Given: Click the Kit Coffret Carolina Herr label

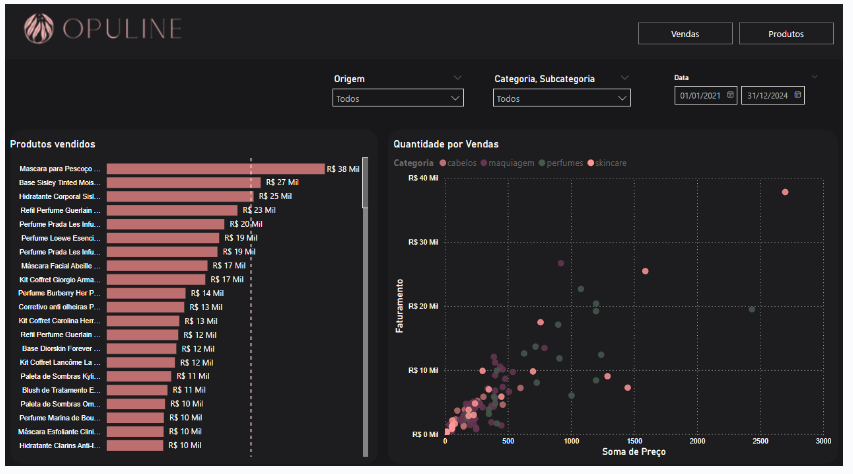Looking at the screenshot, I should [59, 321].
